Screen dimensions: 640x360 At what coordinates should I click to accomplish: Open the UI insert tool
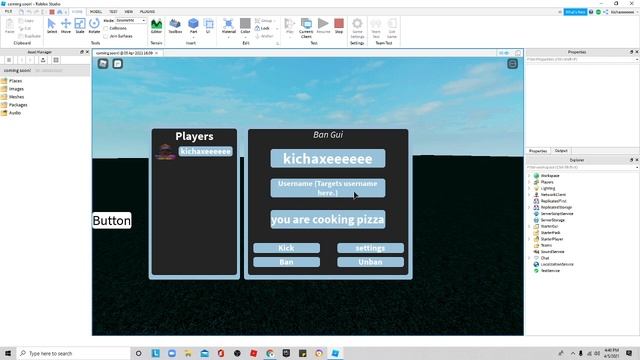[x=208, y=26]
